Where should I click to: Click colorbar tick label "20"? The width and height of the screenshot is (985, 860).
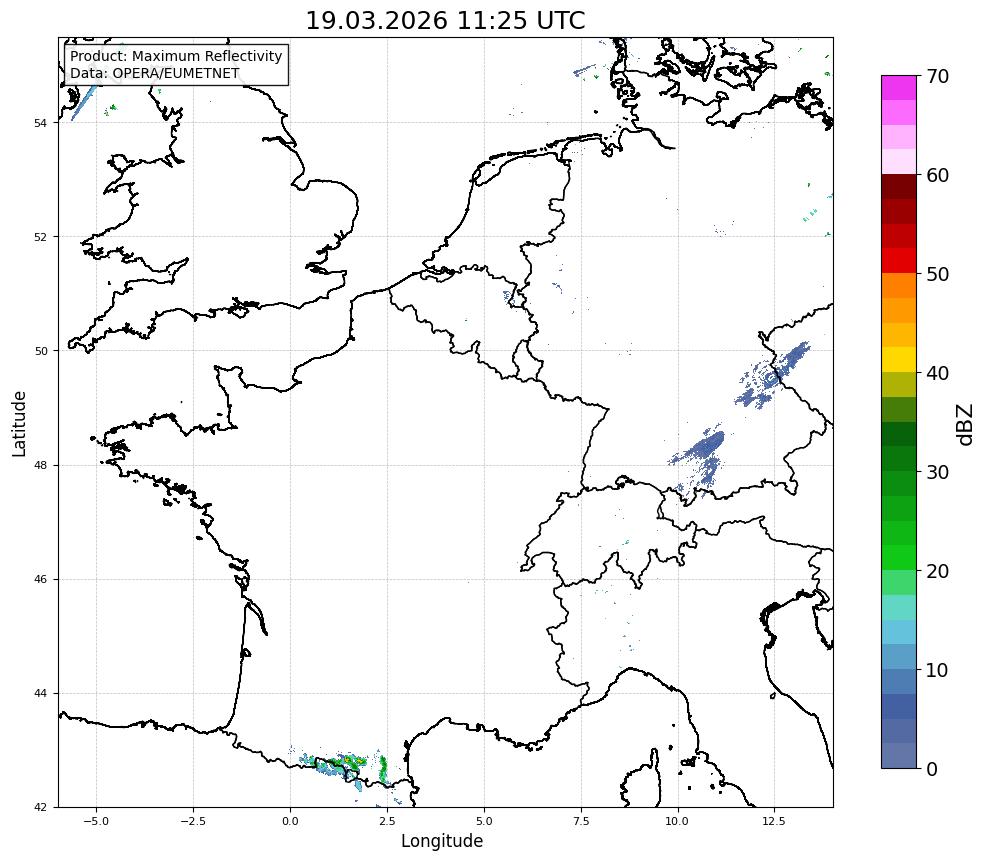[937, 571]
